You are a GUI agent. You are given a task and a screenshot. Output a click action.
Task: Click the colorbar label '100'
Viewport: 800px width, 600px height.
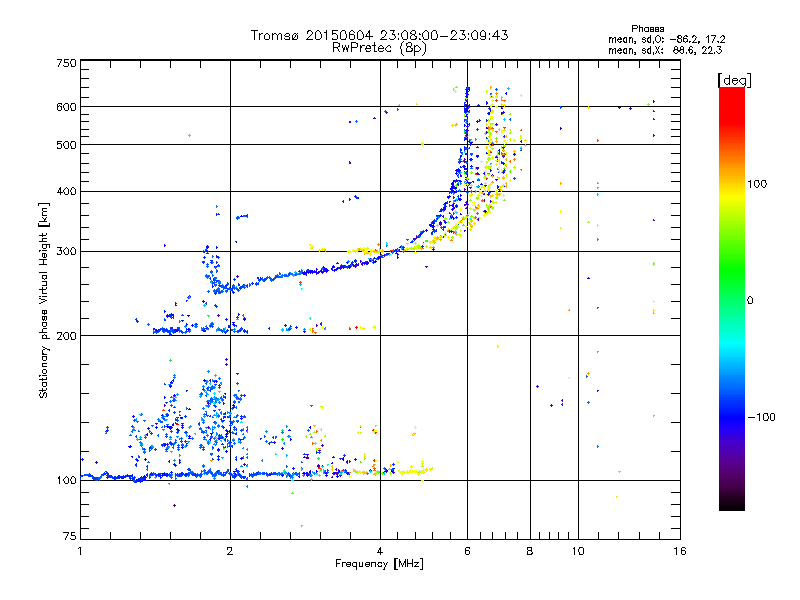point(757,184)
